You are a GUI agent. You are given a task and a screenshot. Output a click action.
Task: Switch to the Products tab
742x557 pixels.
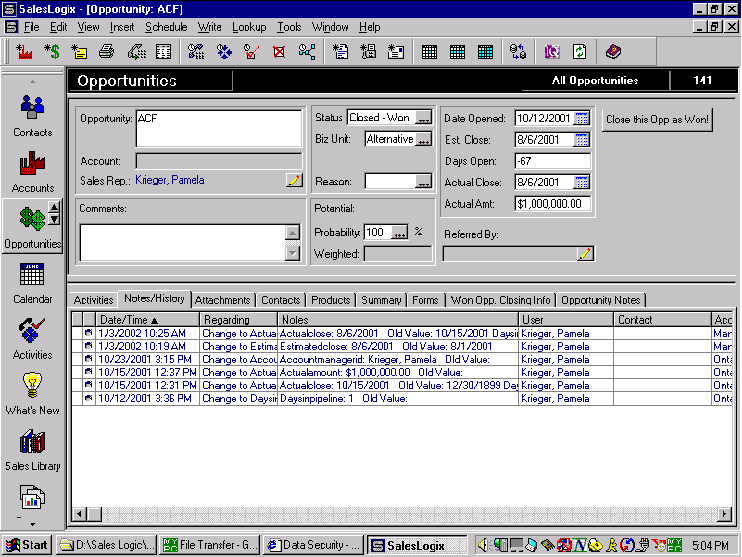click(330, 300)
